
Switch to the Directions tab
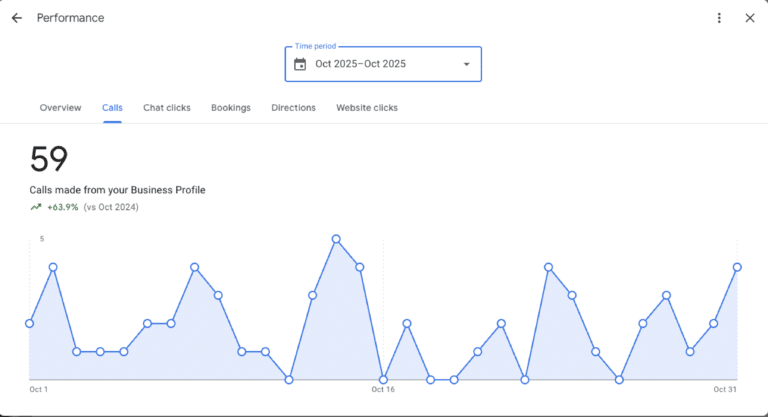click(x=293, y=108)
